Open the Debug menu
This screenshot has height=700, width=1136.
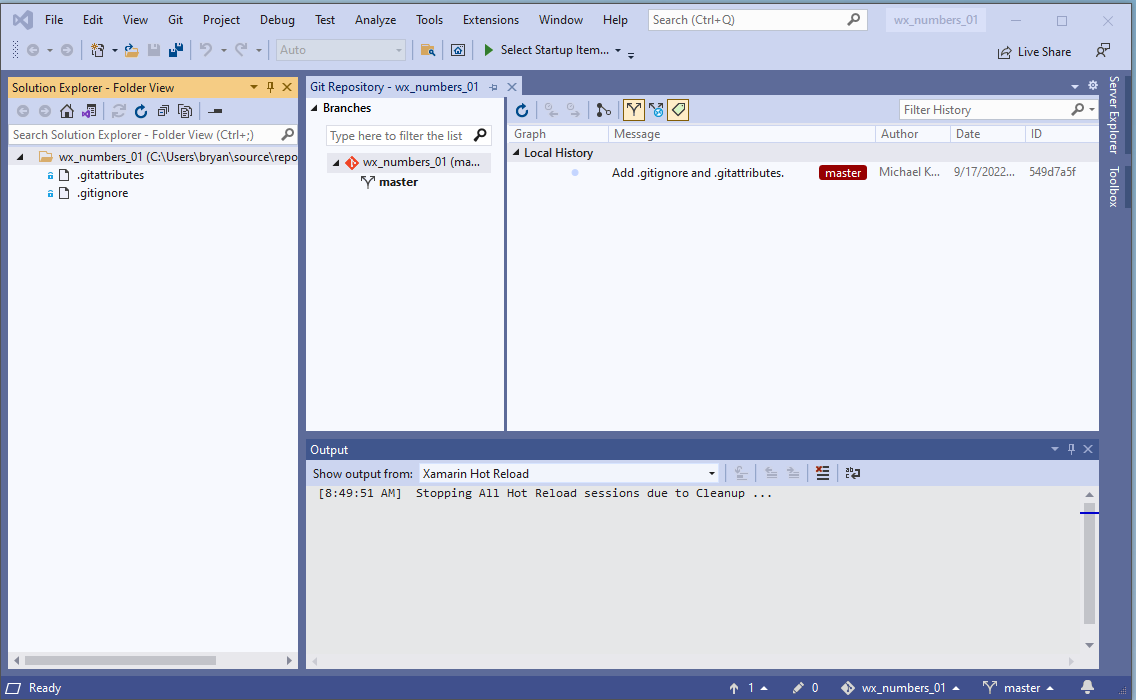pos(277,20)
